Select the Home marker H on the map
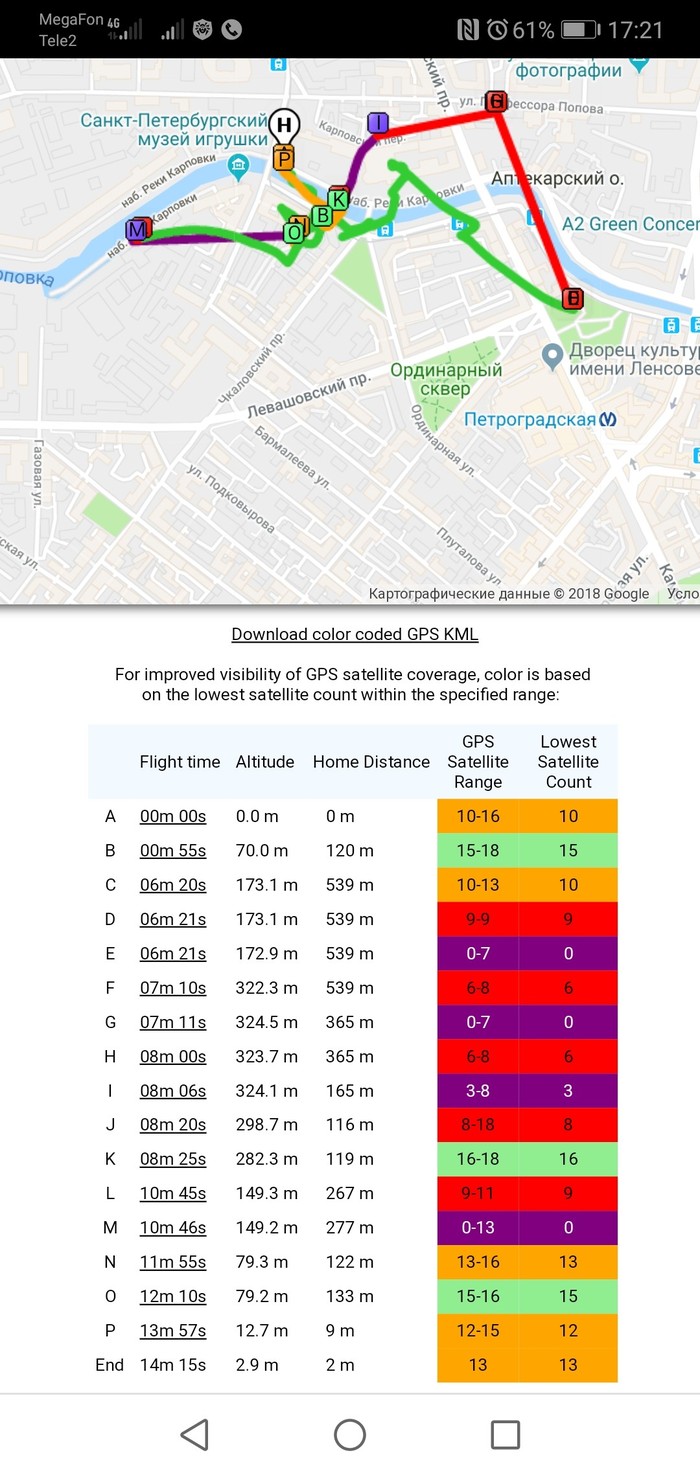Image resolution: width=700 pixels, height=1477 pixels. point(284,126)
